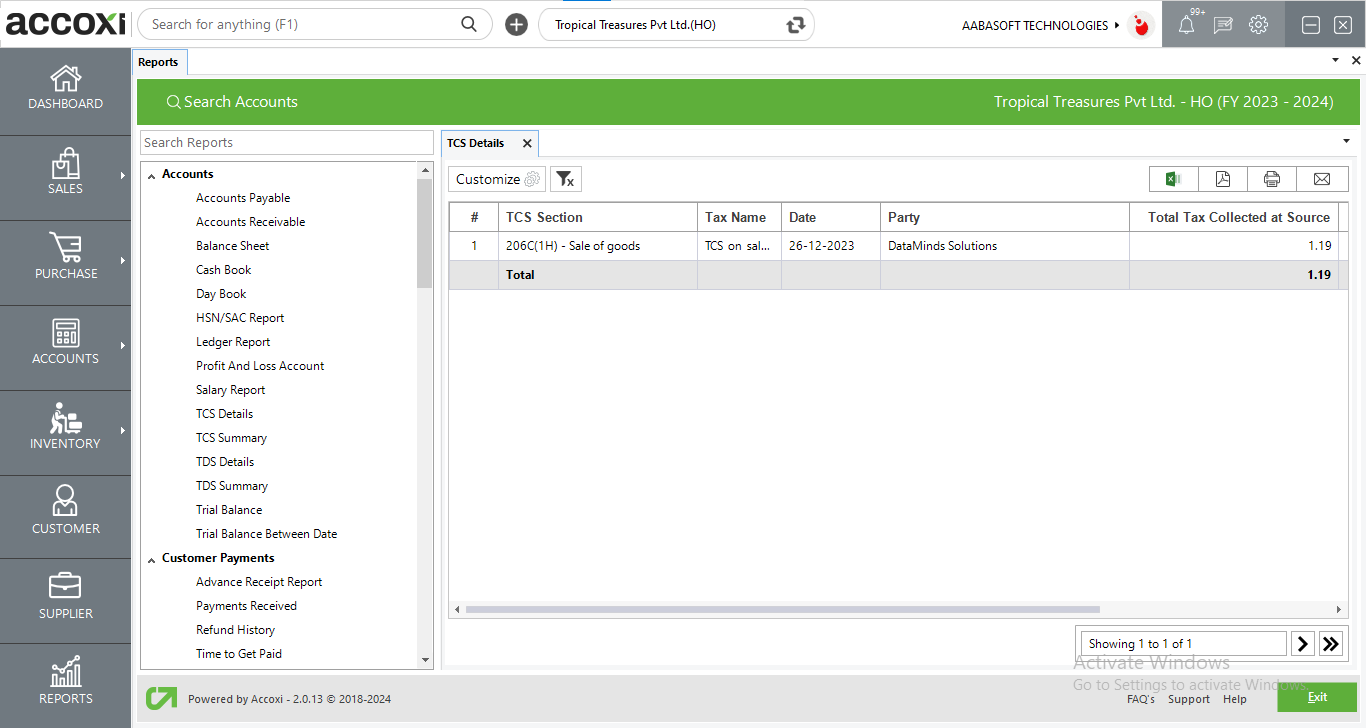Viewport: 1366px width, 728px height.
Task: Open Inventory in the sidebar
Action: (x=66, y=430)
